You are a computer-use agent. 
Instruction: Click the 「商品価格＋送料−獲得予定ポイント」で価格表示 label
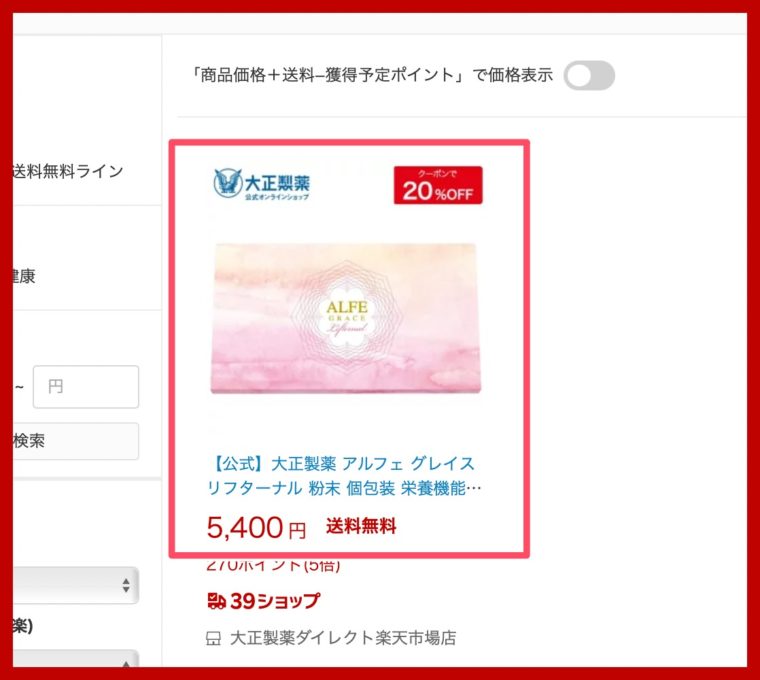pos(372,75)
